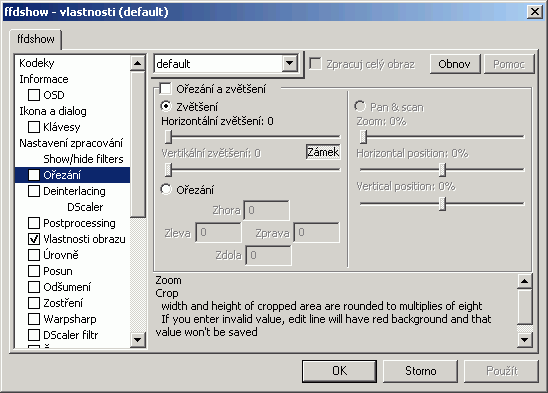Select Kodeky in the settings list
Image resolution: width=548 pixels, height=393 pixels.
pyautogui.click(x=37, y=63)
